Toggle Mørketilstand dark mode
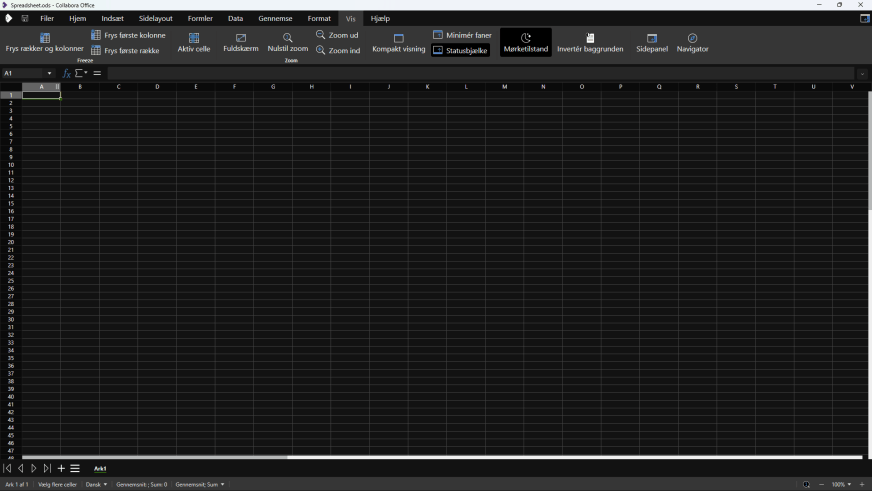 point(526,43)
